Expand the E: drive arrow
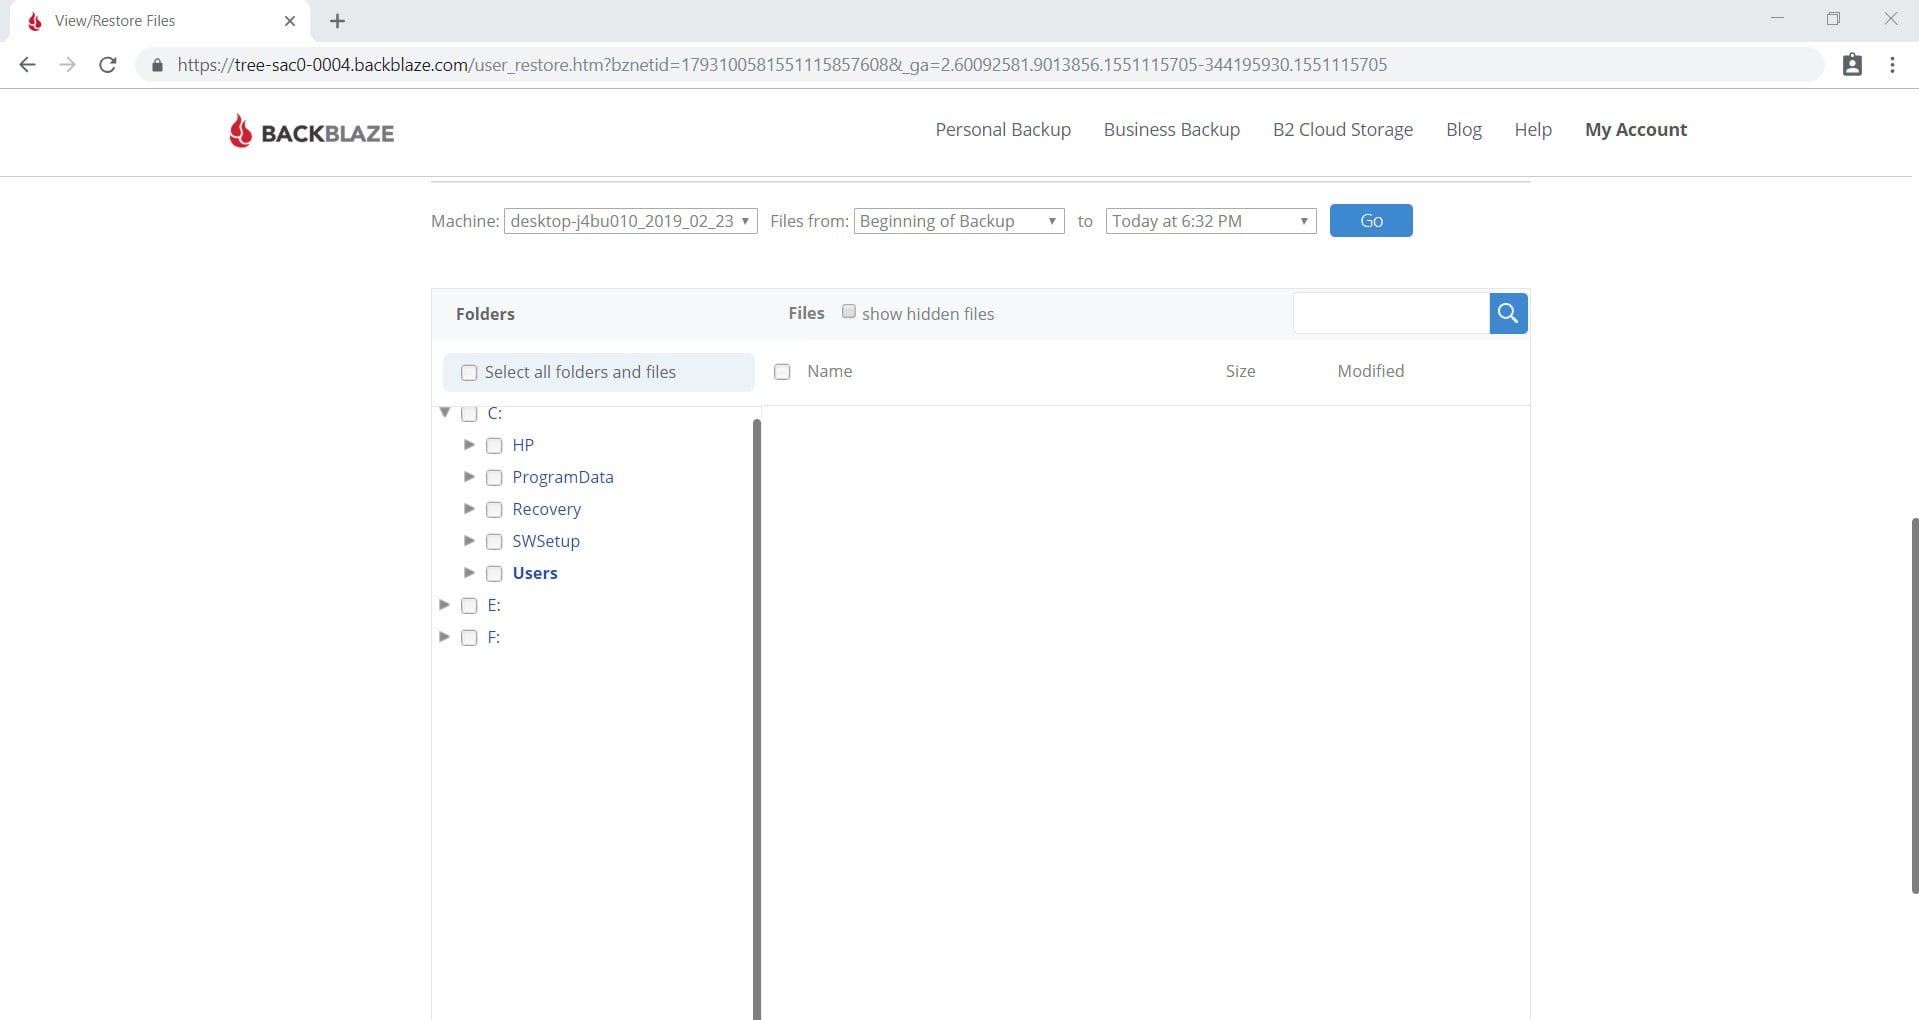Viewport: 1919px width, 1020px height. click(x=445, y=604)
